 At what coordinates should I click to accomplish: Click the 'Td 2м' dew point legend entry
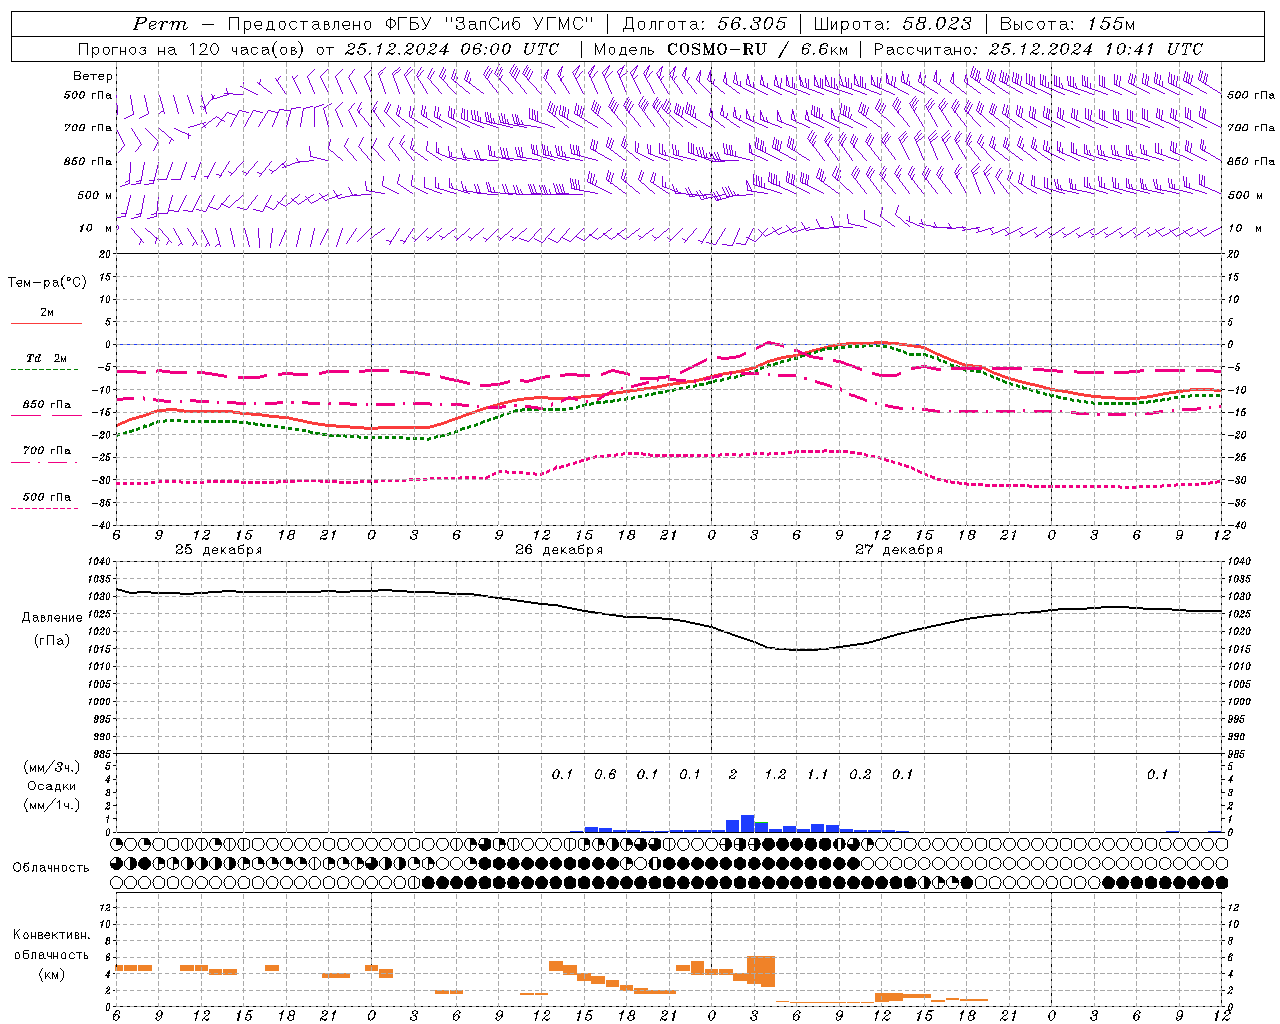coord(47,358)
